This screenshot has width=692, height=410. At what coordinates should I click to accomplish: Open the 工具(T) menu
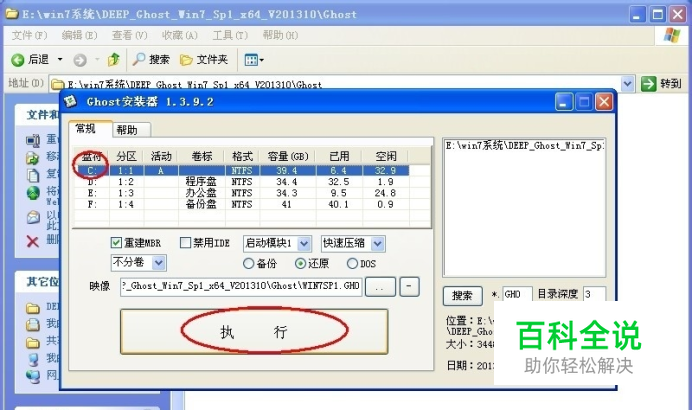[230, 35]
